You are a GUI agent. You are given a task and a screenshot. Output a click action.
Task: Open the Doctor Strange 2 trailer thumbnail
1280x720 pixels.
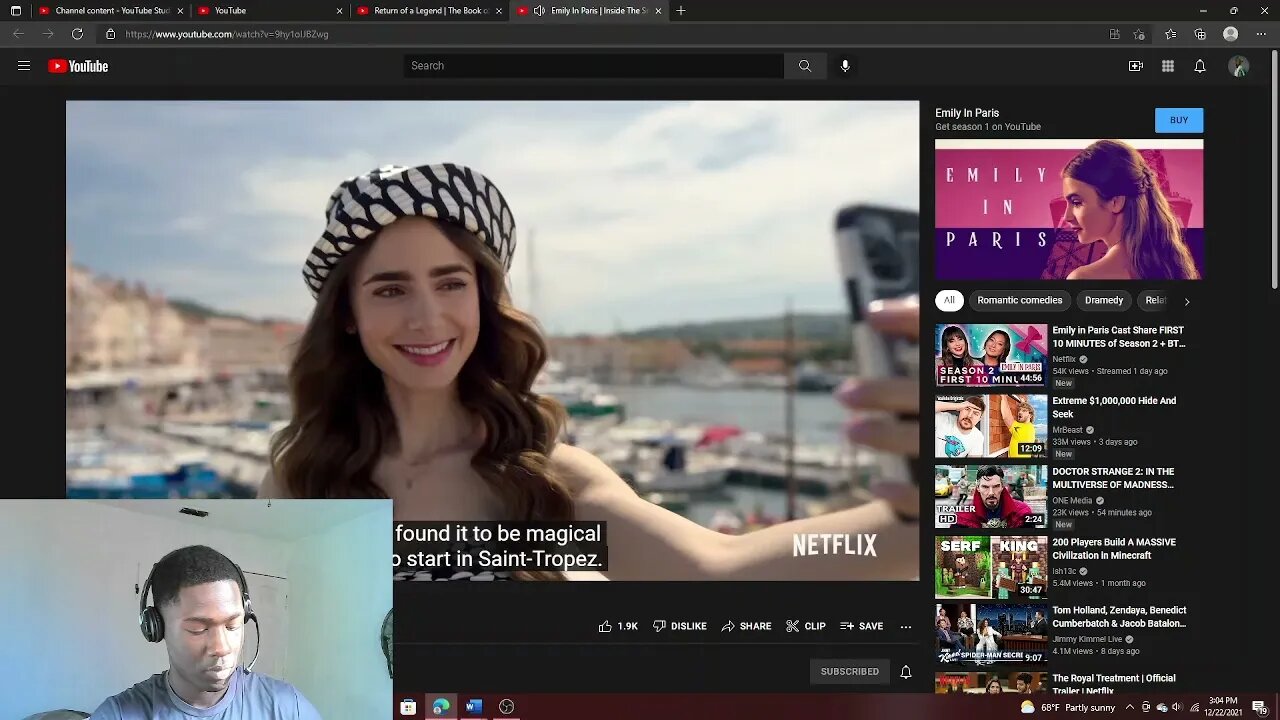[990, 496]
